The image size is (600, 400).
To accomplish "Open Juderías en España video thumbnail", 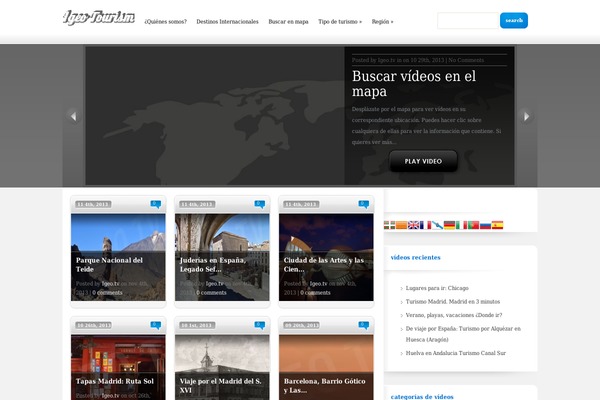I will [222, 257].
